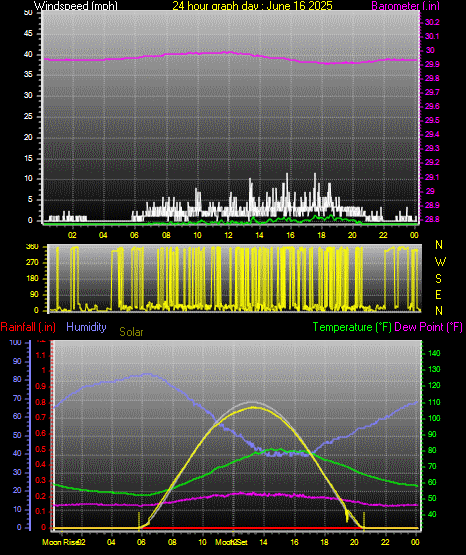Click the 140 temperature scale value
Image resolution: width=466 pixels, height=555 pixels.
point(434,353)
